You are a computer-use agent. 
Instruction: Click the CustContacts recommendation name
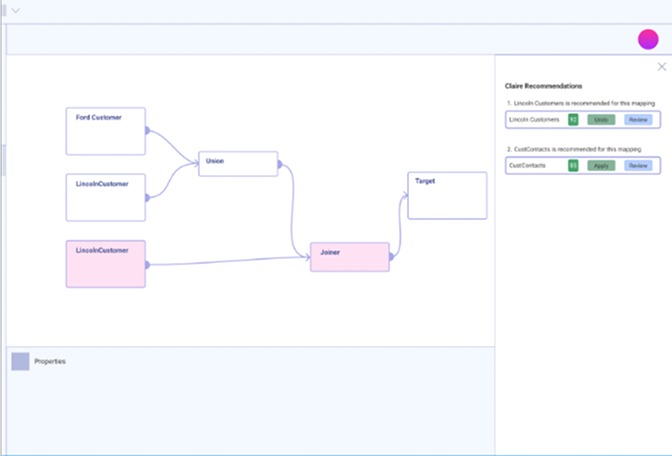tap(527, 165)
